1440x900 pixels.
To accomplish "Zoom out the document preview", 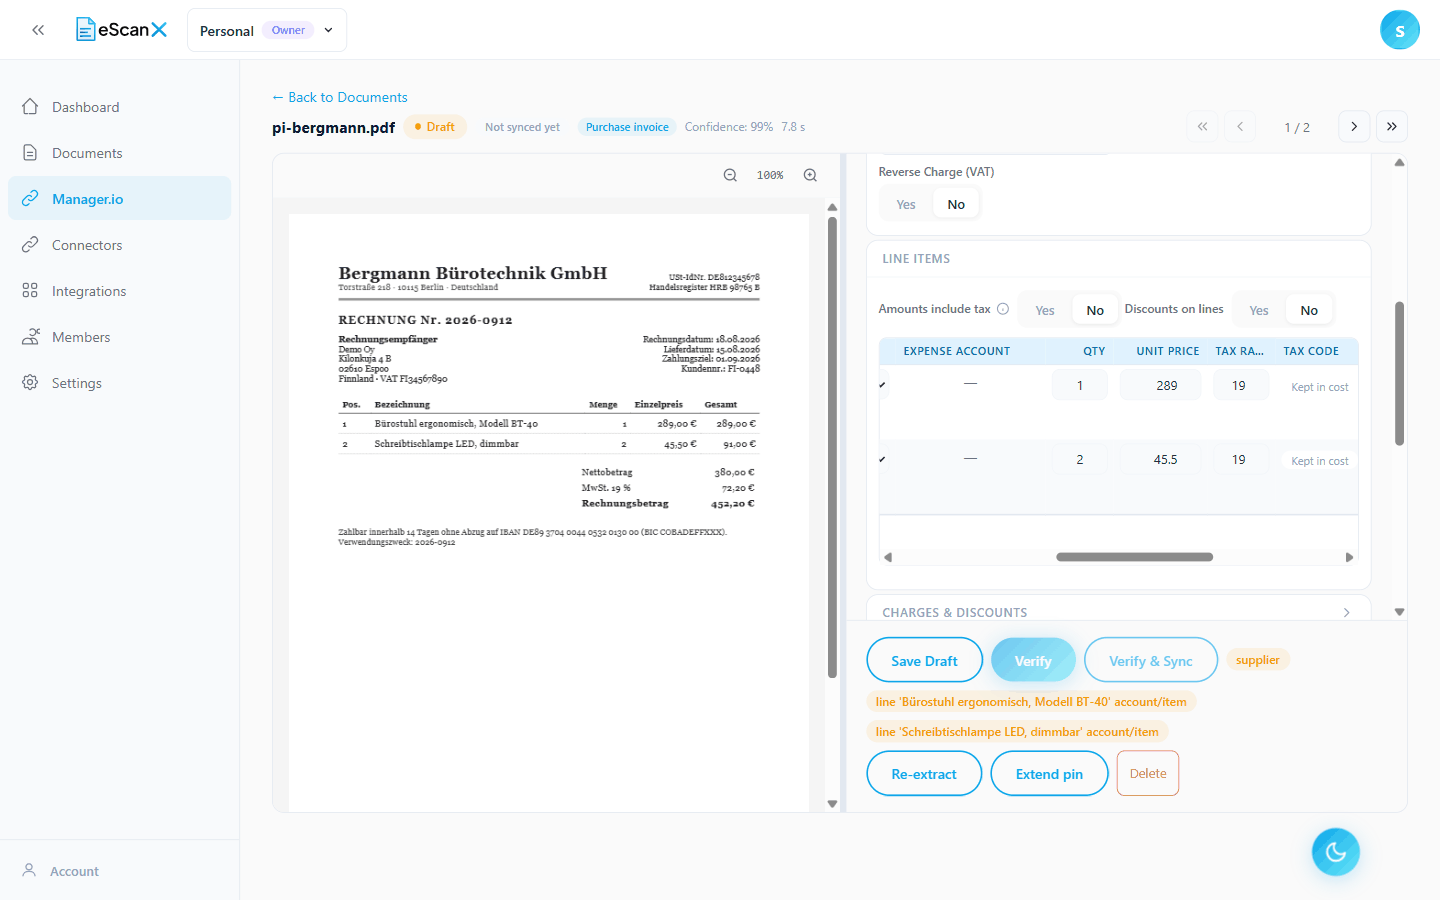I will [730, 175].
